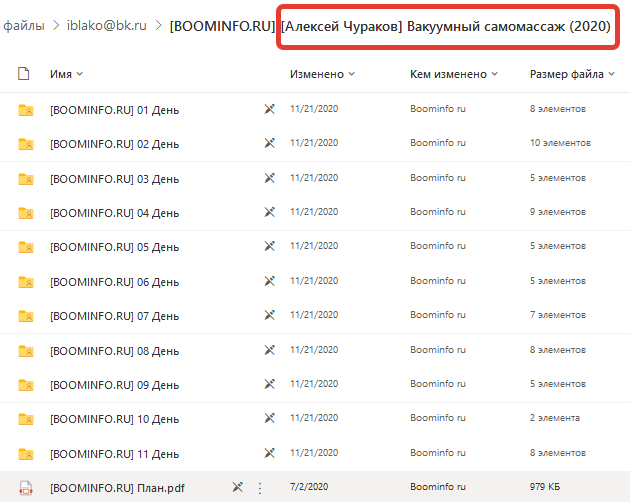The height and width of the screenshot is (502, 630).
Task: Click the shared folder icon for 11 День
Action: (x=26, y=454)
